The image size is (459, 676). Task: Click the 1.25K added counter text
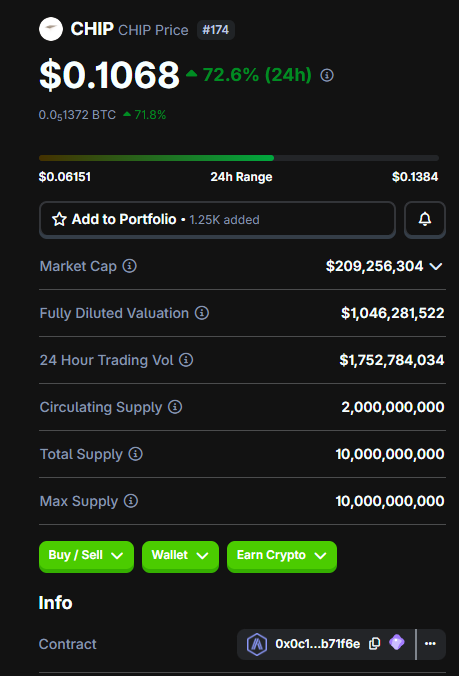coord(225,220)
